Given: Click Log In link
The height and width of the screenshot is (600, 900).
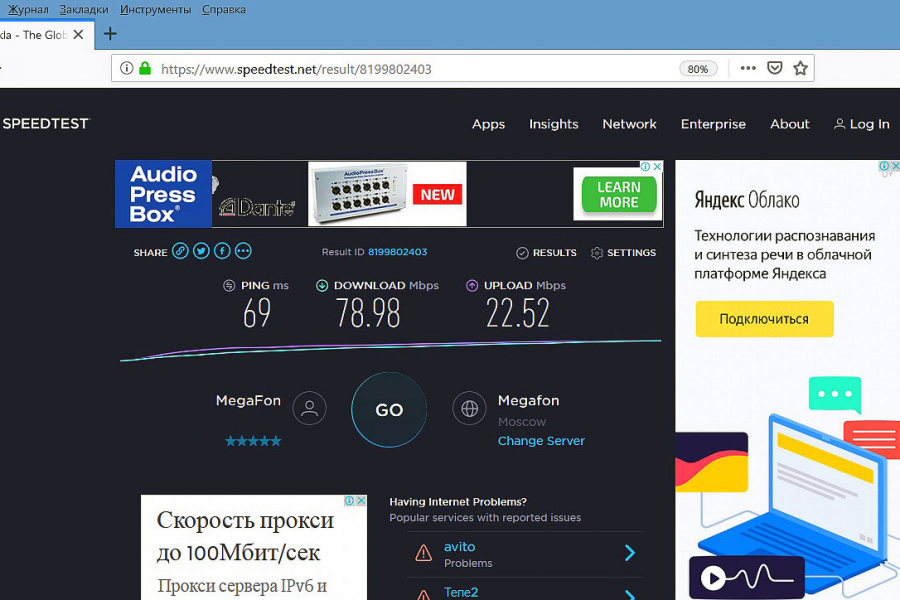Looking at the screenshot, I should point(862,124).
